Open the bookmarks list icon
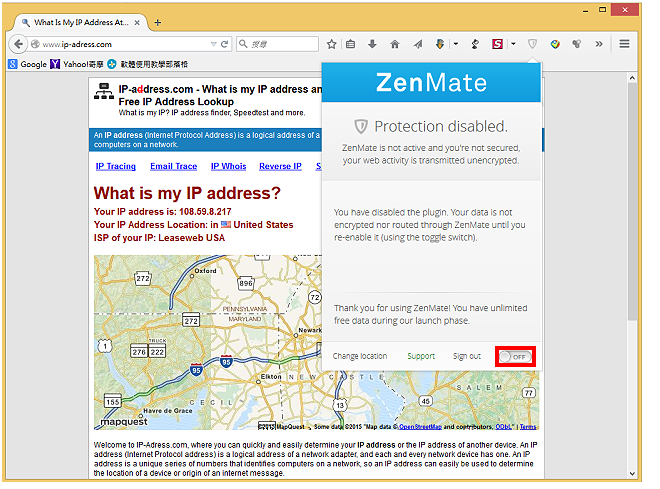The width and height of the screenshot is (660, 489). 351,44
